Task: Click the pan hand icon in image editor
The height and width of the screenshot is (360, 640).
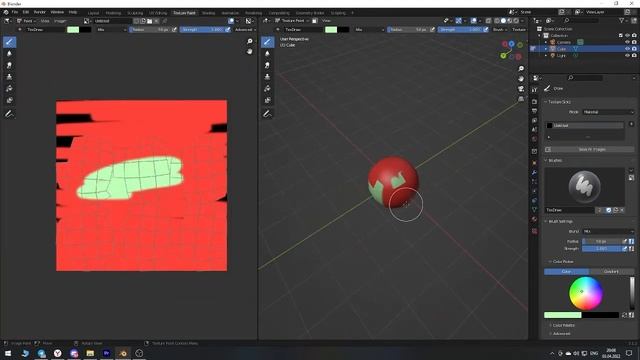Action: coord(250,51)
